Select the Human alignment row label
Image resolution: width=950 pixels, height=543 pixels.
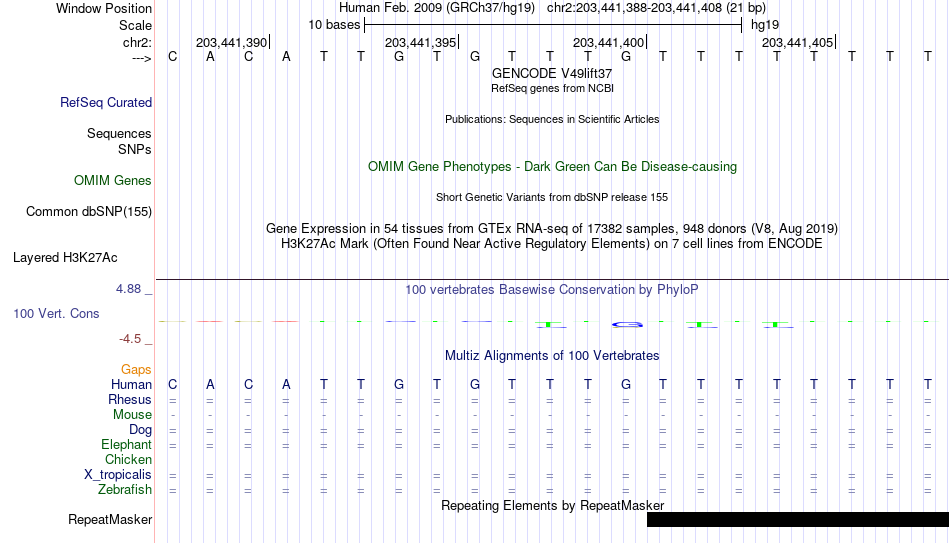point(131,384)
